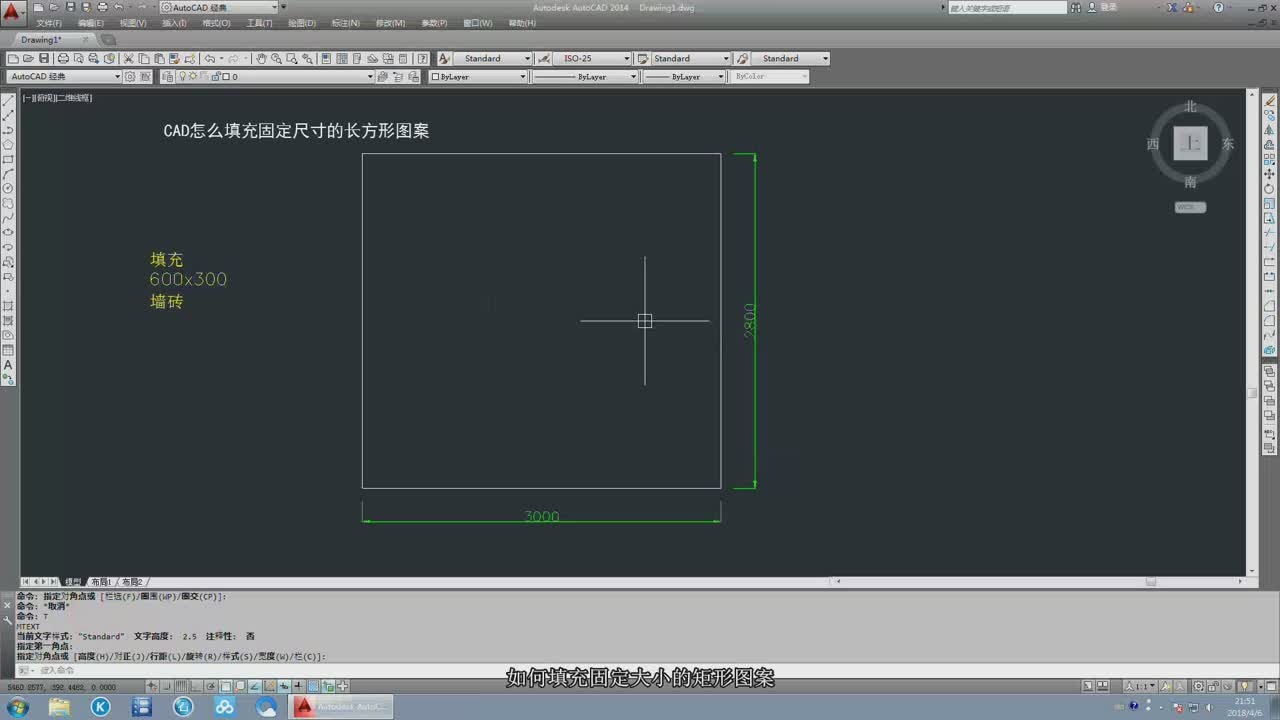
Task: Open the AutoCAD 经典 workspace dropdown
Action: point(64,76)
